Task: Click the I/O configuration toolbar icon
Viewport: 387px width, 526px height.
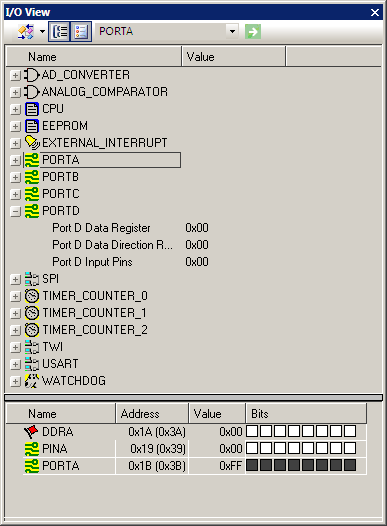Action: click(x=26, y=32)
